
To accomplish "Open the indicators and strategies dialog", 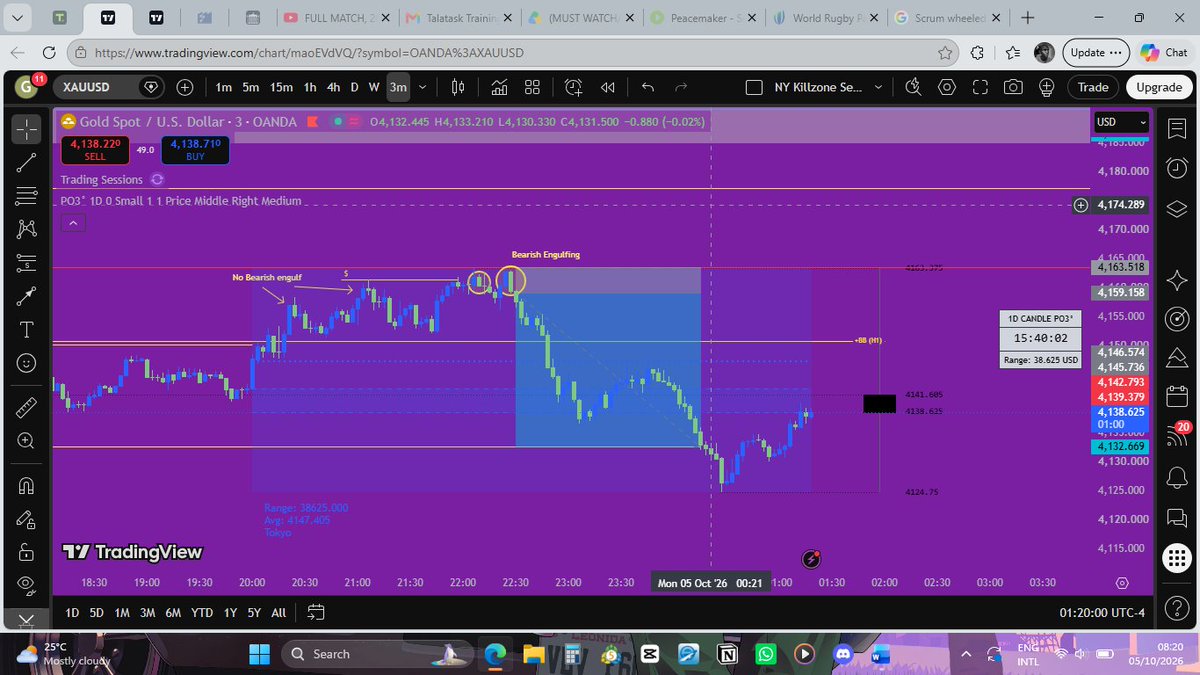I will [x=498, y=87].
